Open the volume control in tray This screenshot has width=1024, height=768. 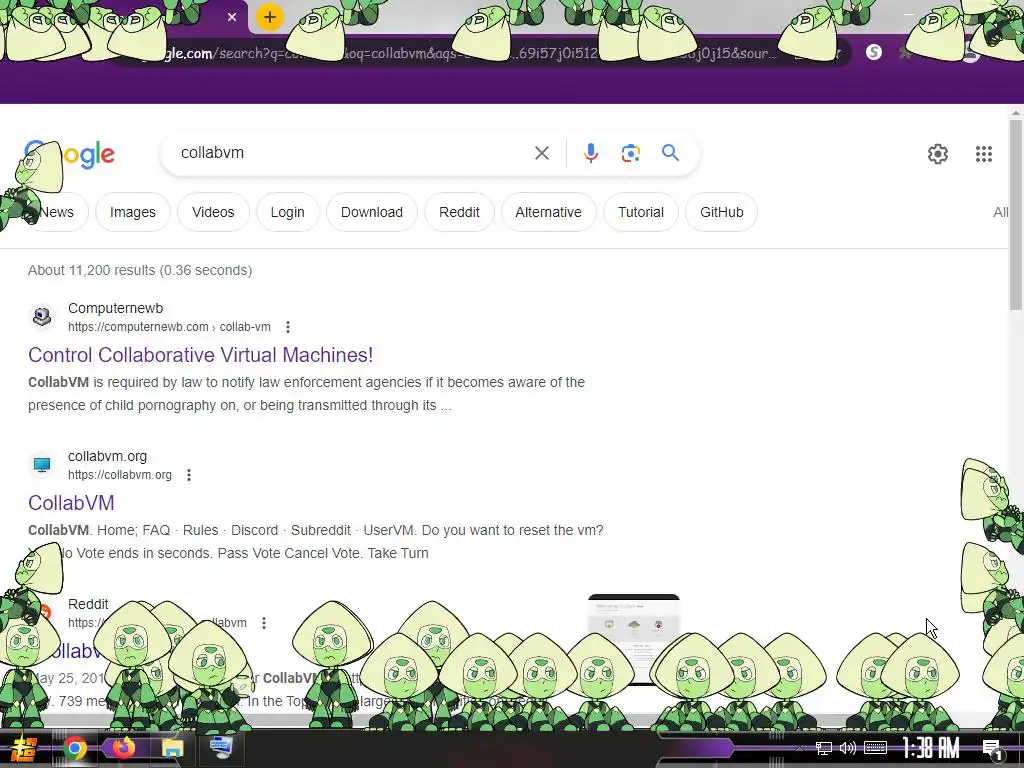coord(848,748)
